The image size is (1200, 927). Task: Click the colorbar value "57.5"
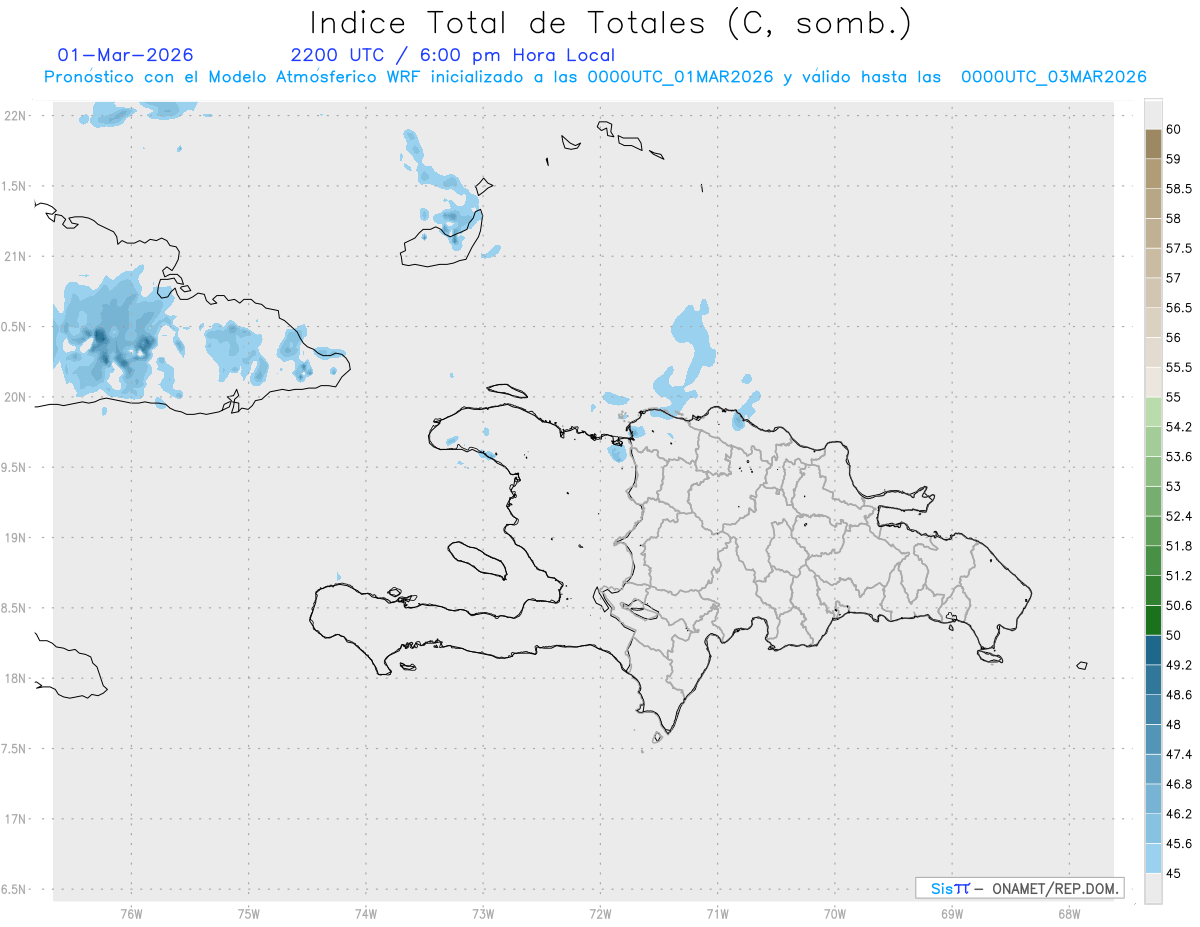click(x=1179, y=249)
